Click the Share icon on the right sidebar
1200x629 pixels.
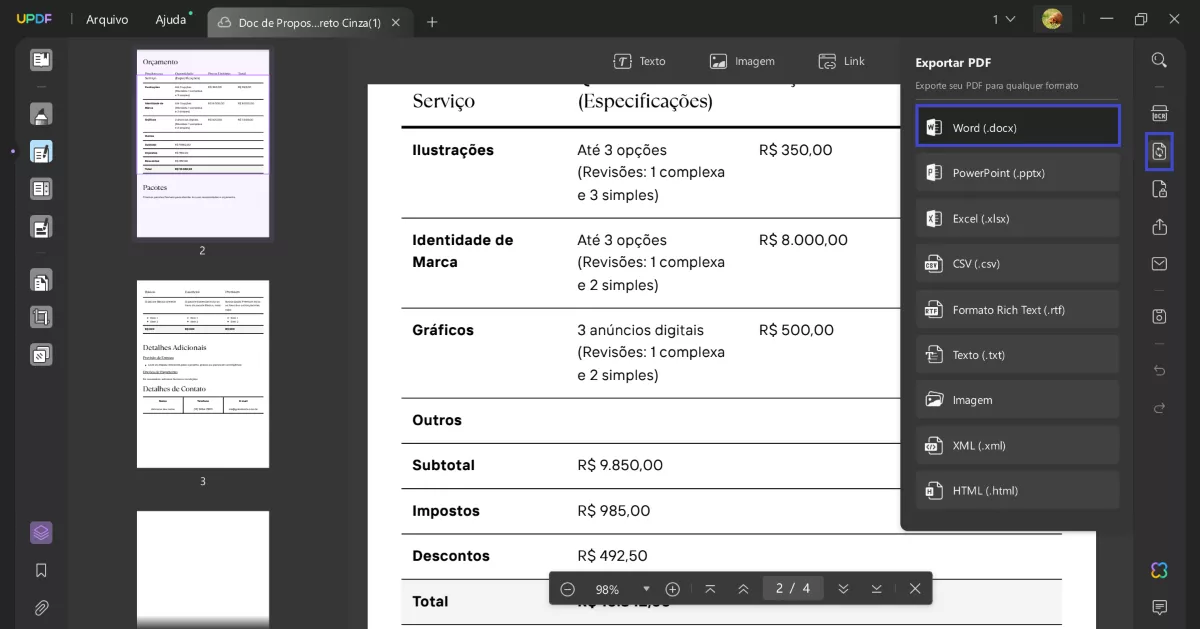pos(1159,226)
